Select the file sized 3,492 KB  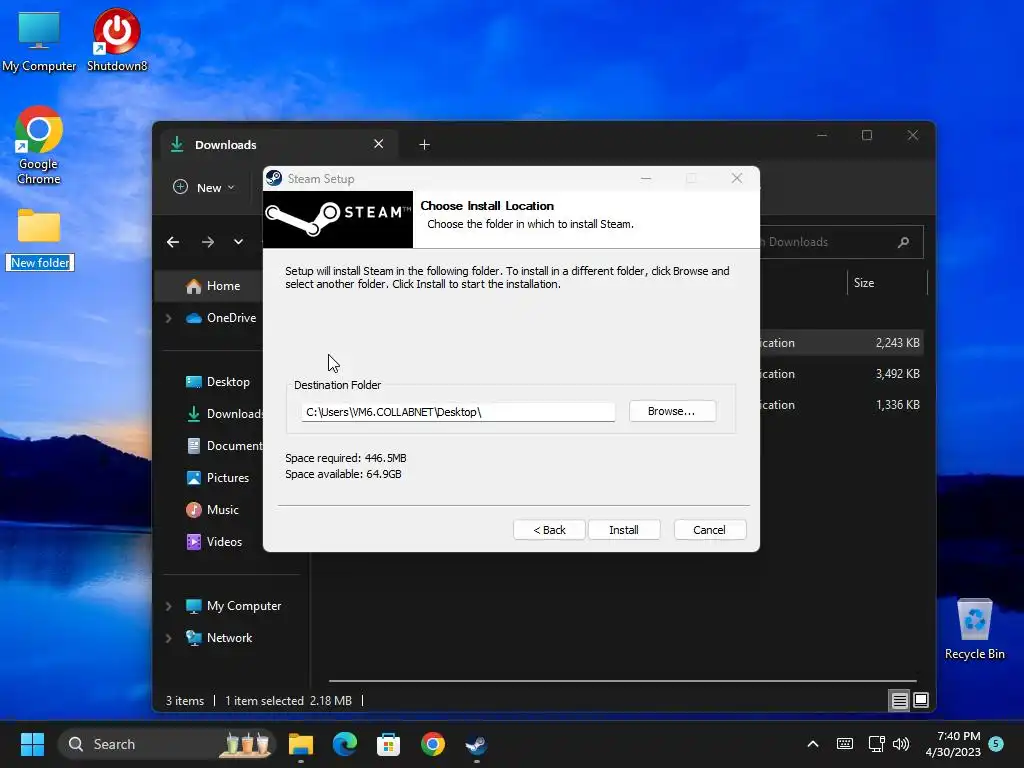pyautogui.click(x=842, y=374)
